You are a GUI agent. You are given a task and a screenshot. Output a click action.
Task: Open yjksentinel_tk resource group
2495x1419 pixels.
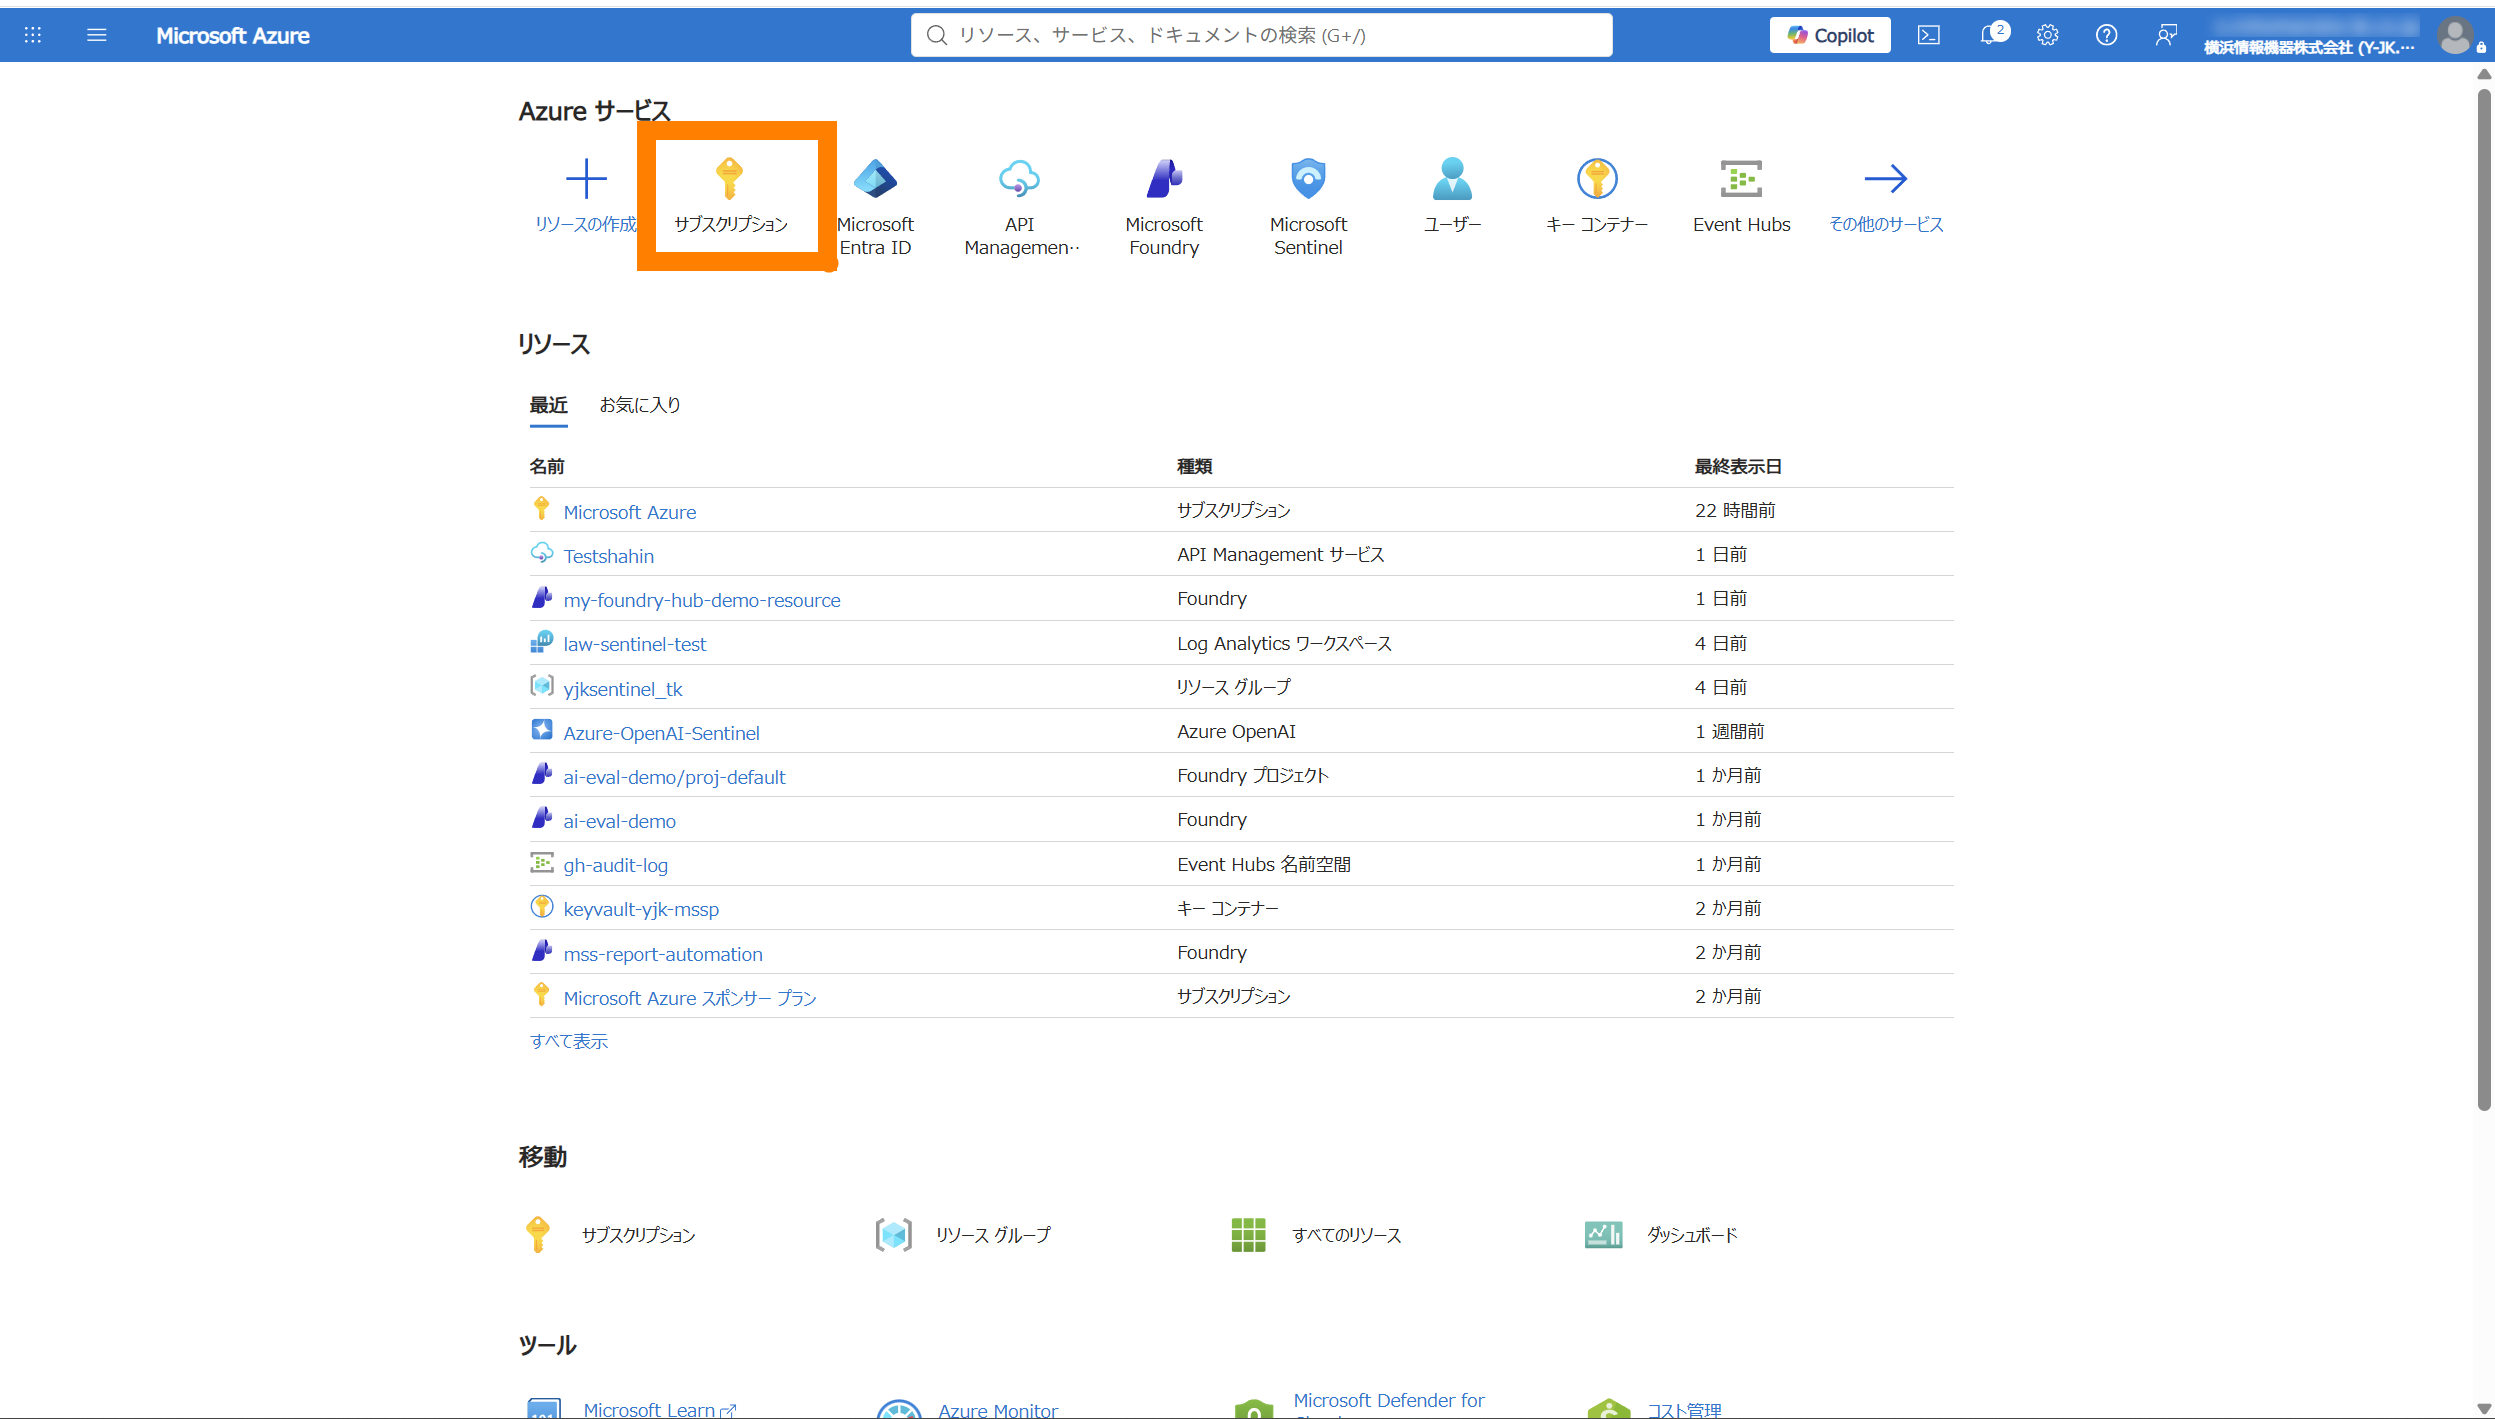coord(622,689)
